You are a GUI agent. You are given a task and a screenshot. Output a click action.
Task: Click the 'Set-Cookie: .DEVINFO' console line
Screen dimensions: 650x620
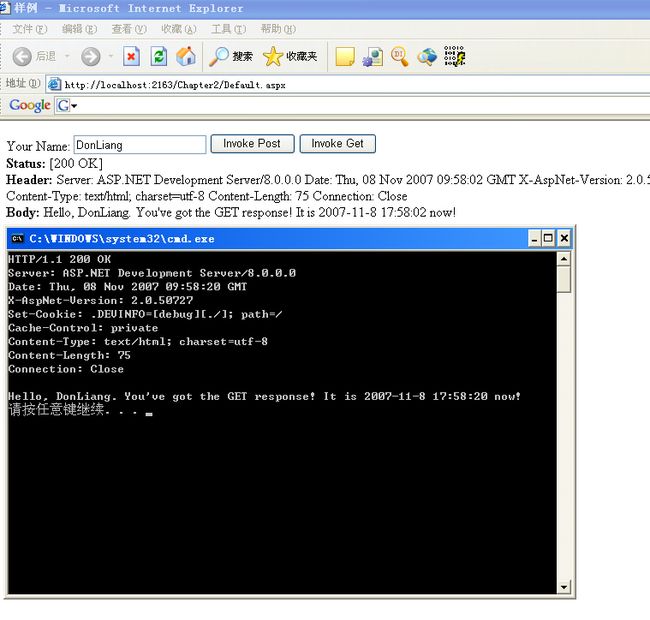click(145, 314)
